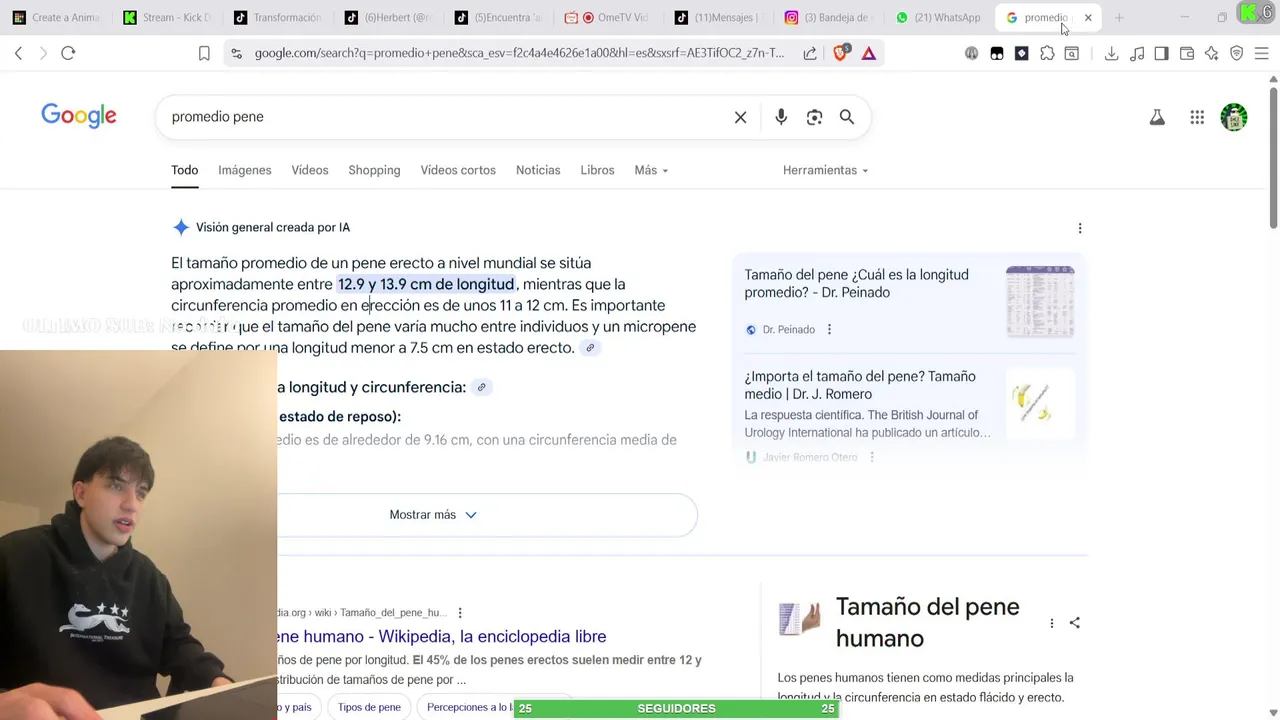
Task: Click the browser address bar URL
Action: coord(519,53)
